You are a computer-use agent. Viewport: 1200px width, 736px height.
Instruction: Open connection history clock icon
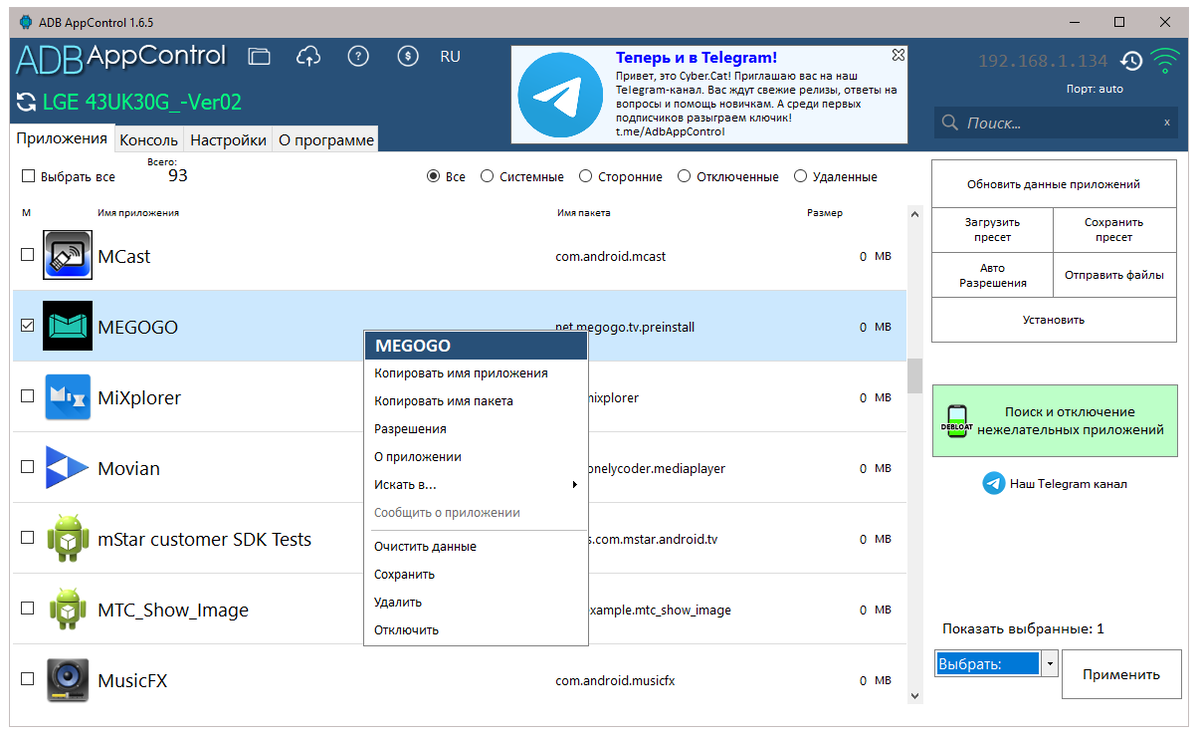click(x=1131, y=62)
